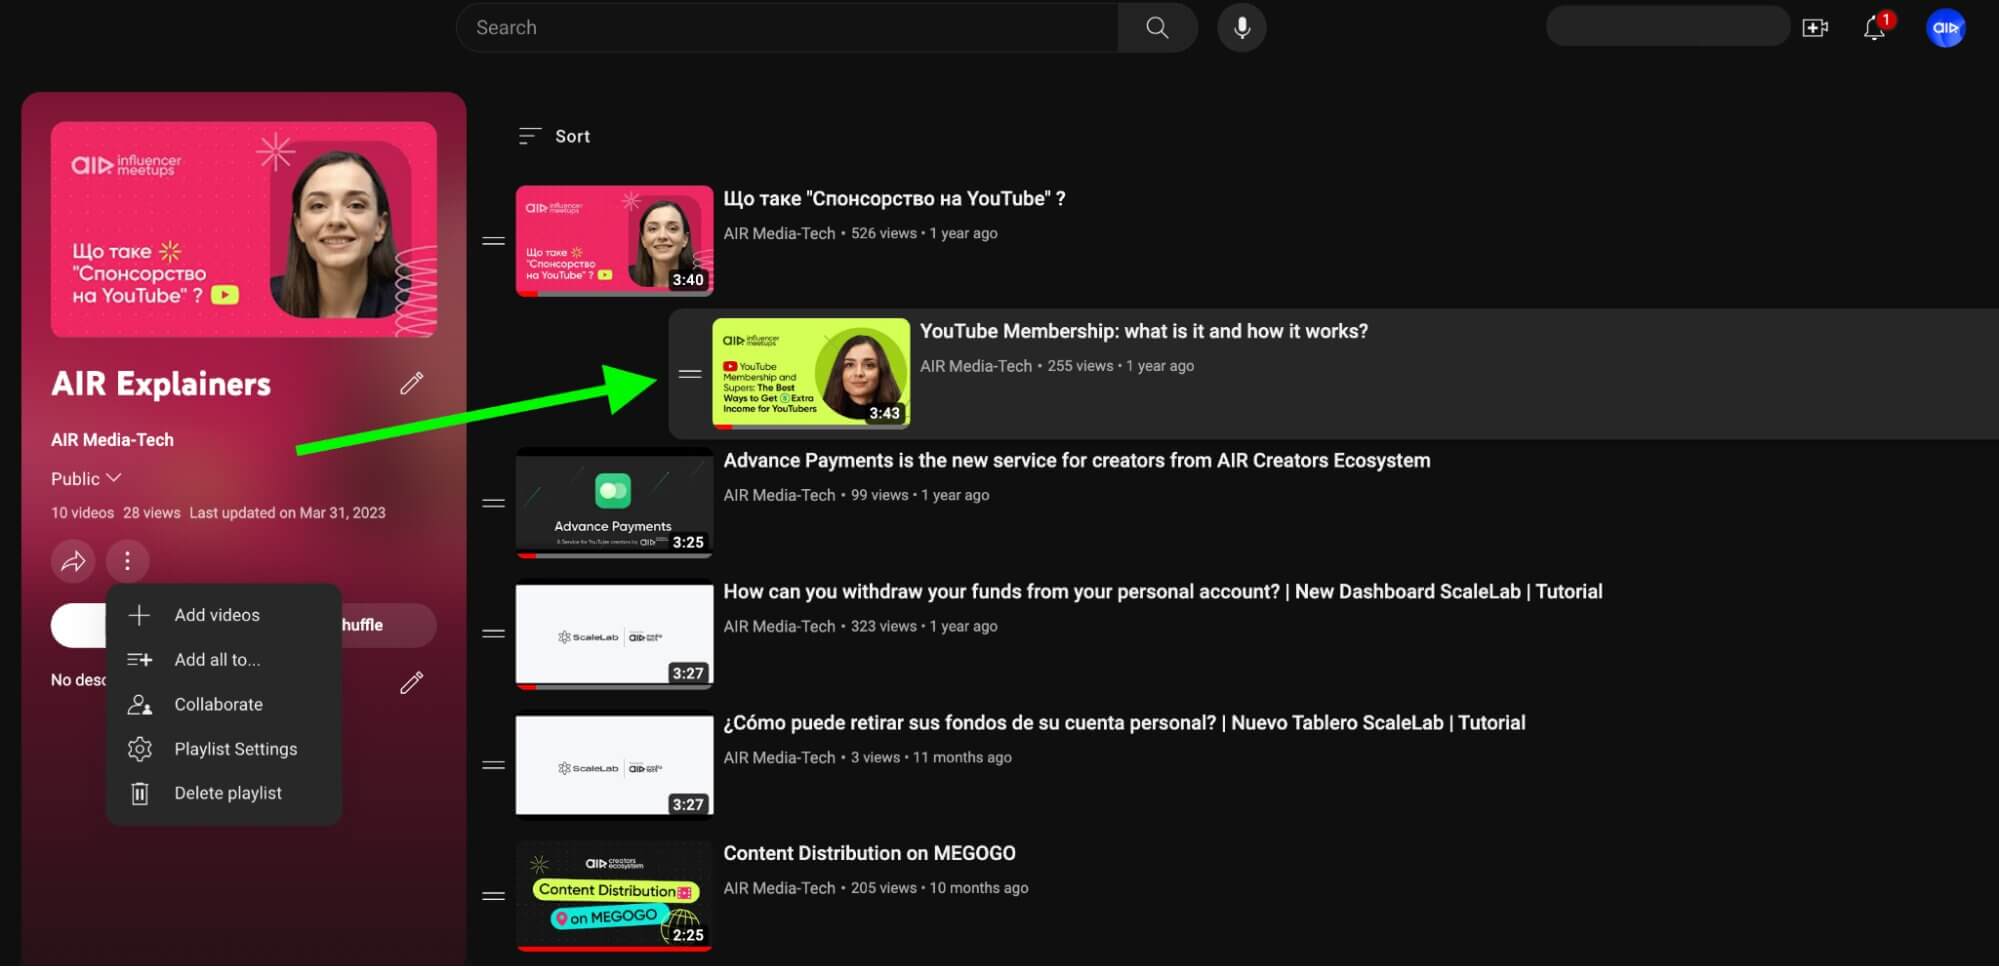Viewport: 1999px width, 967px height.
Task: Click AIR Media-Tech under MEGOGO video
Action: (779, 888)
